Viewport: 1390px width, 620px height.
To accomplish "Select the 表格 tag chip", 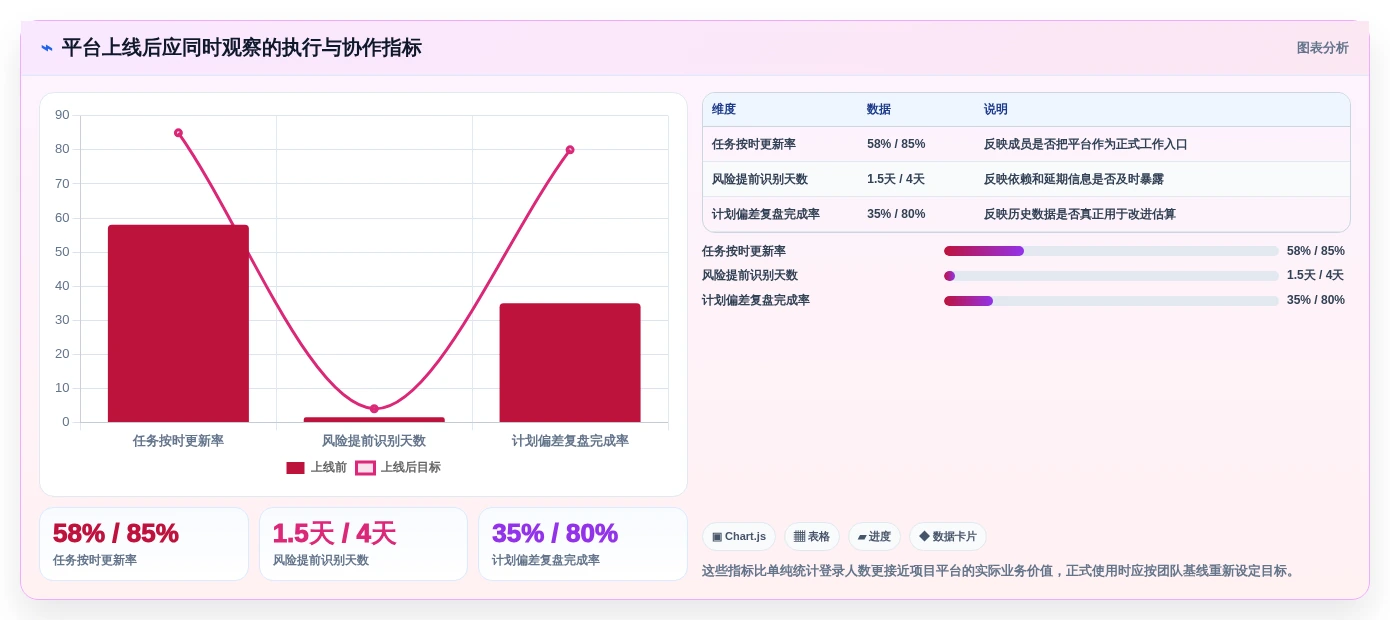I will (812, 537).
